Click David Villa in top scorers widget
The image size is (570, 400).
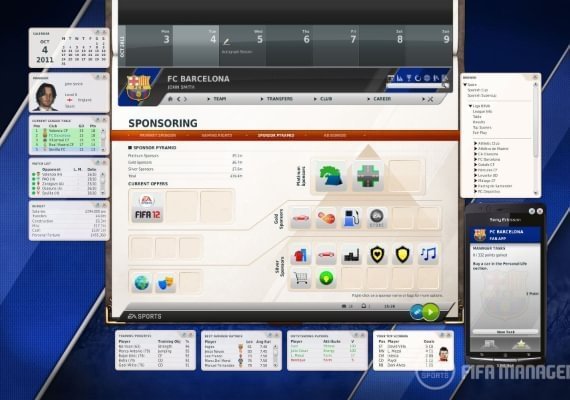pos(397,347)
